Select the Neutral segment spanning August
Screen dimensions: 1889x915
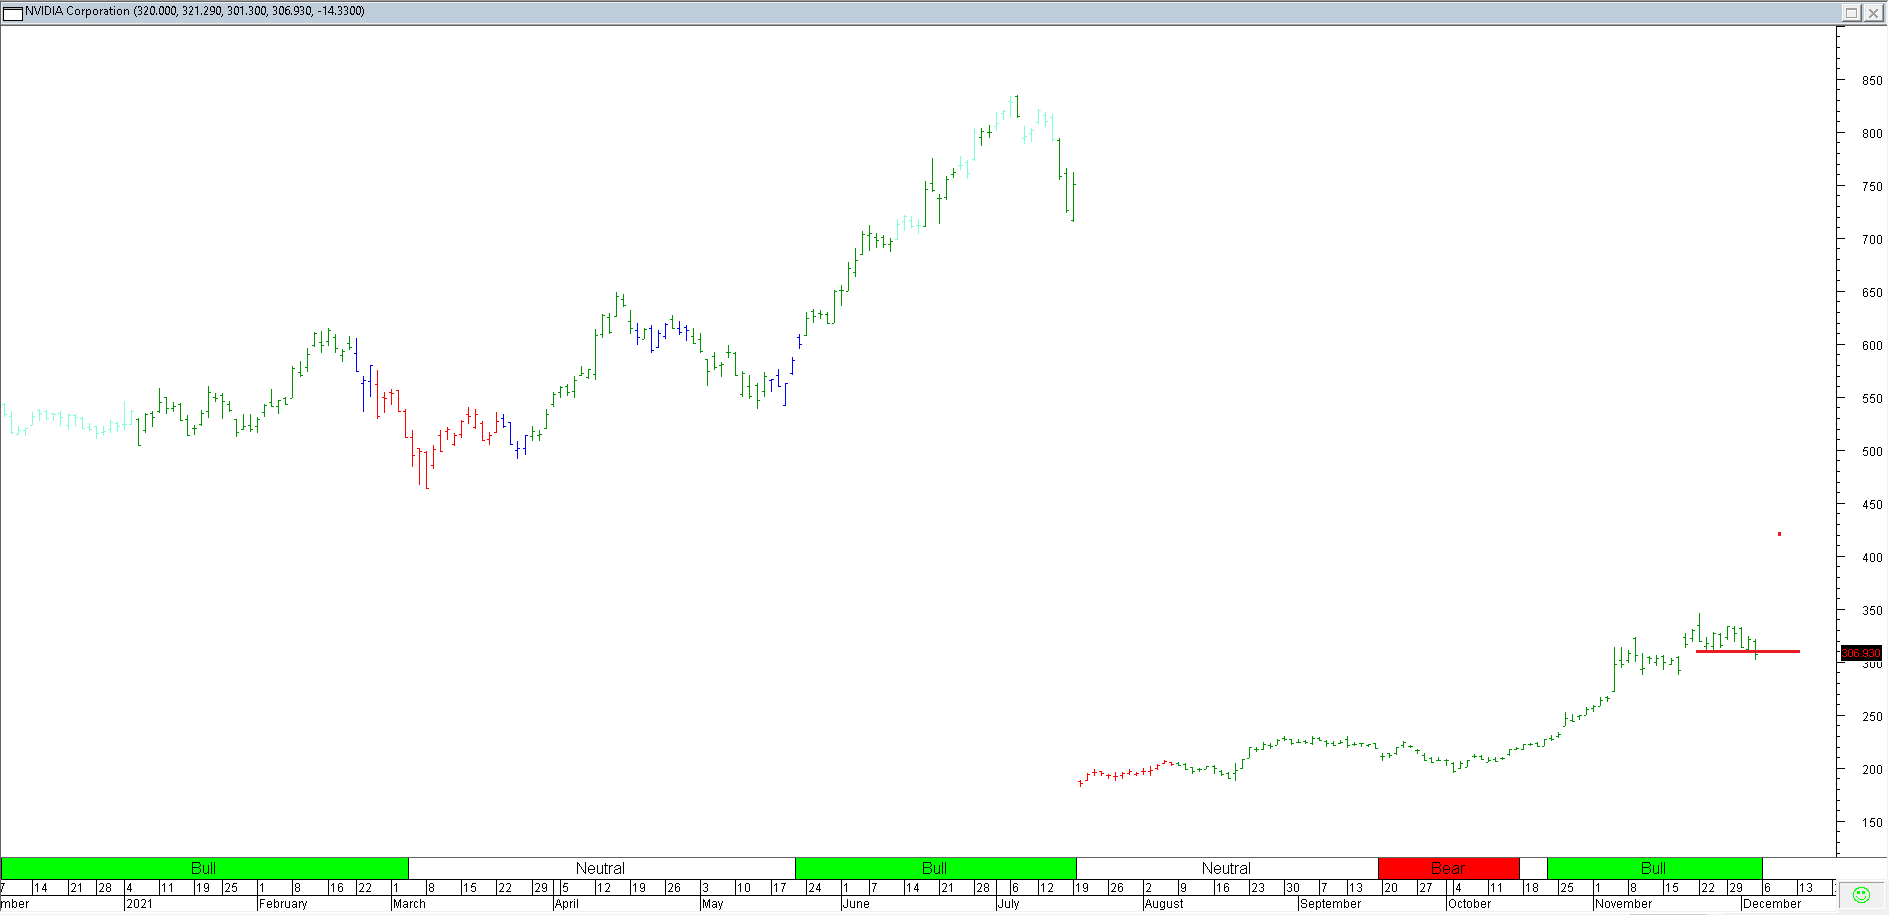click(1227, 868)
